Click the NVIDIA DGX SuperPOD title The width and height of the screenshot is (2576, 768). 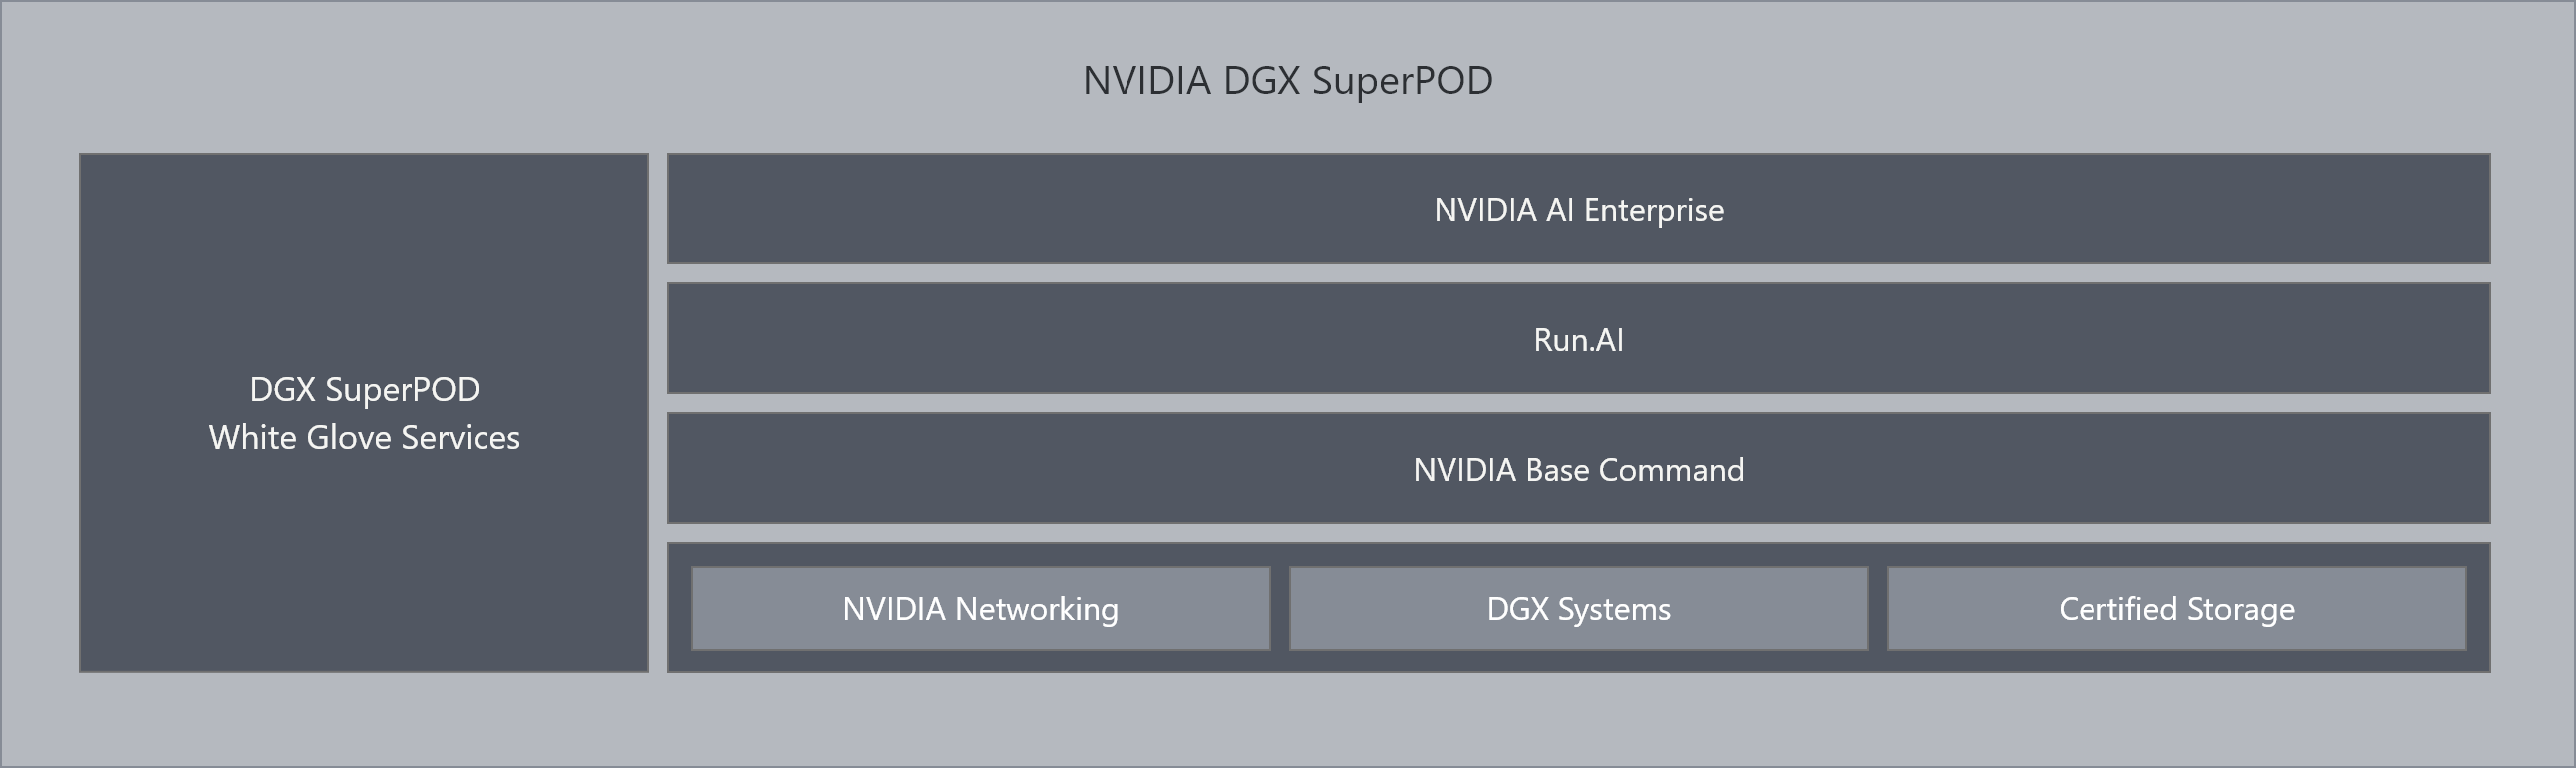1287,80
